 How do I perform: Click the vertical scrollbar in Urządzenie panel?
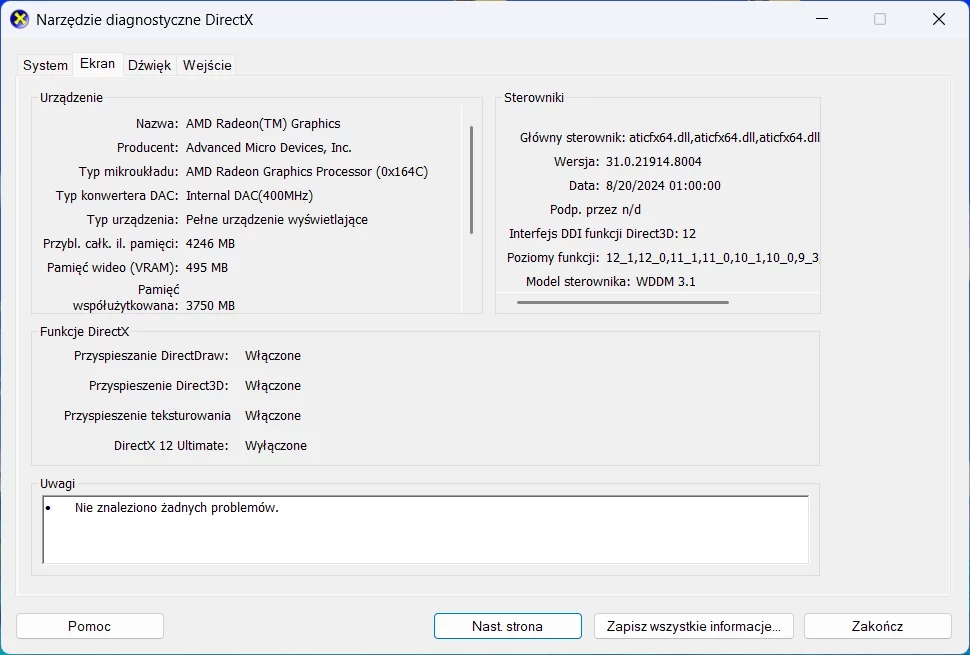[471, 180]
